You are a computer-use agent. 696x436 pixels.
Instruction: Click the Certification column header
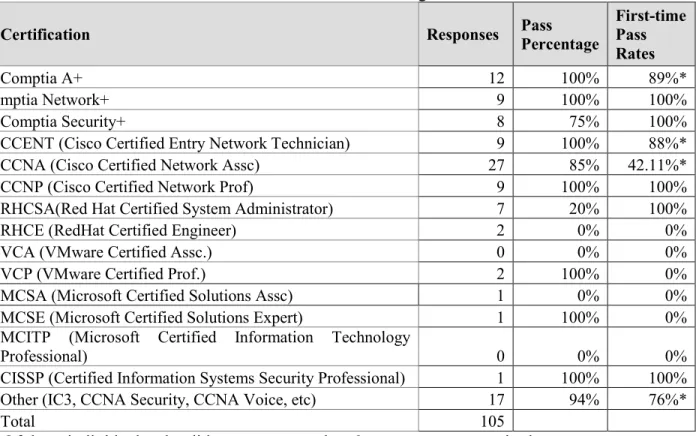(45, 35)
